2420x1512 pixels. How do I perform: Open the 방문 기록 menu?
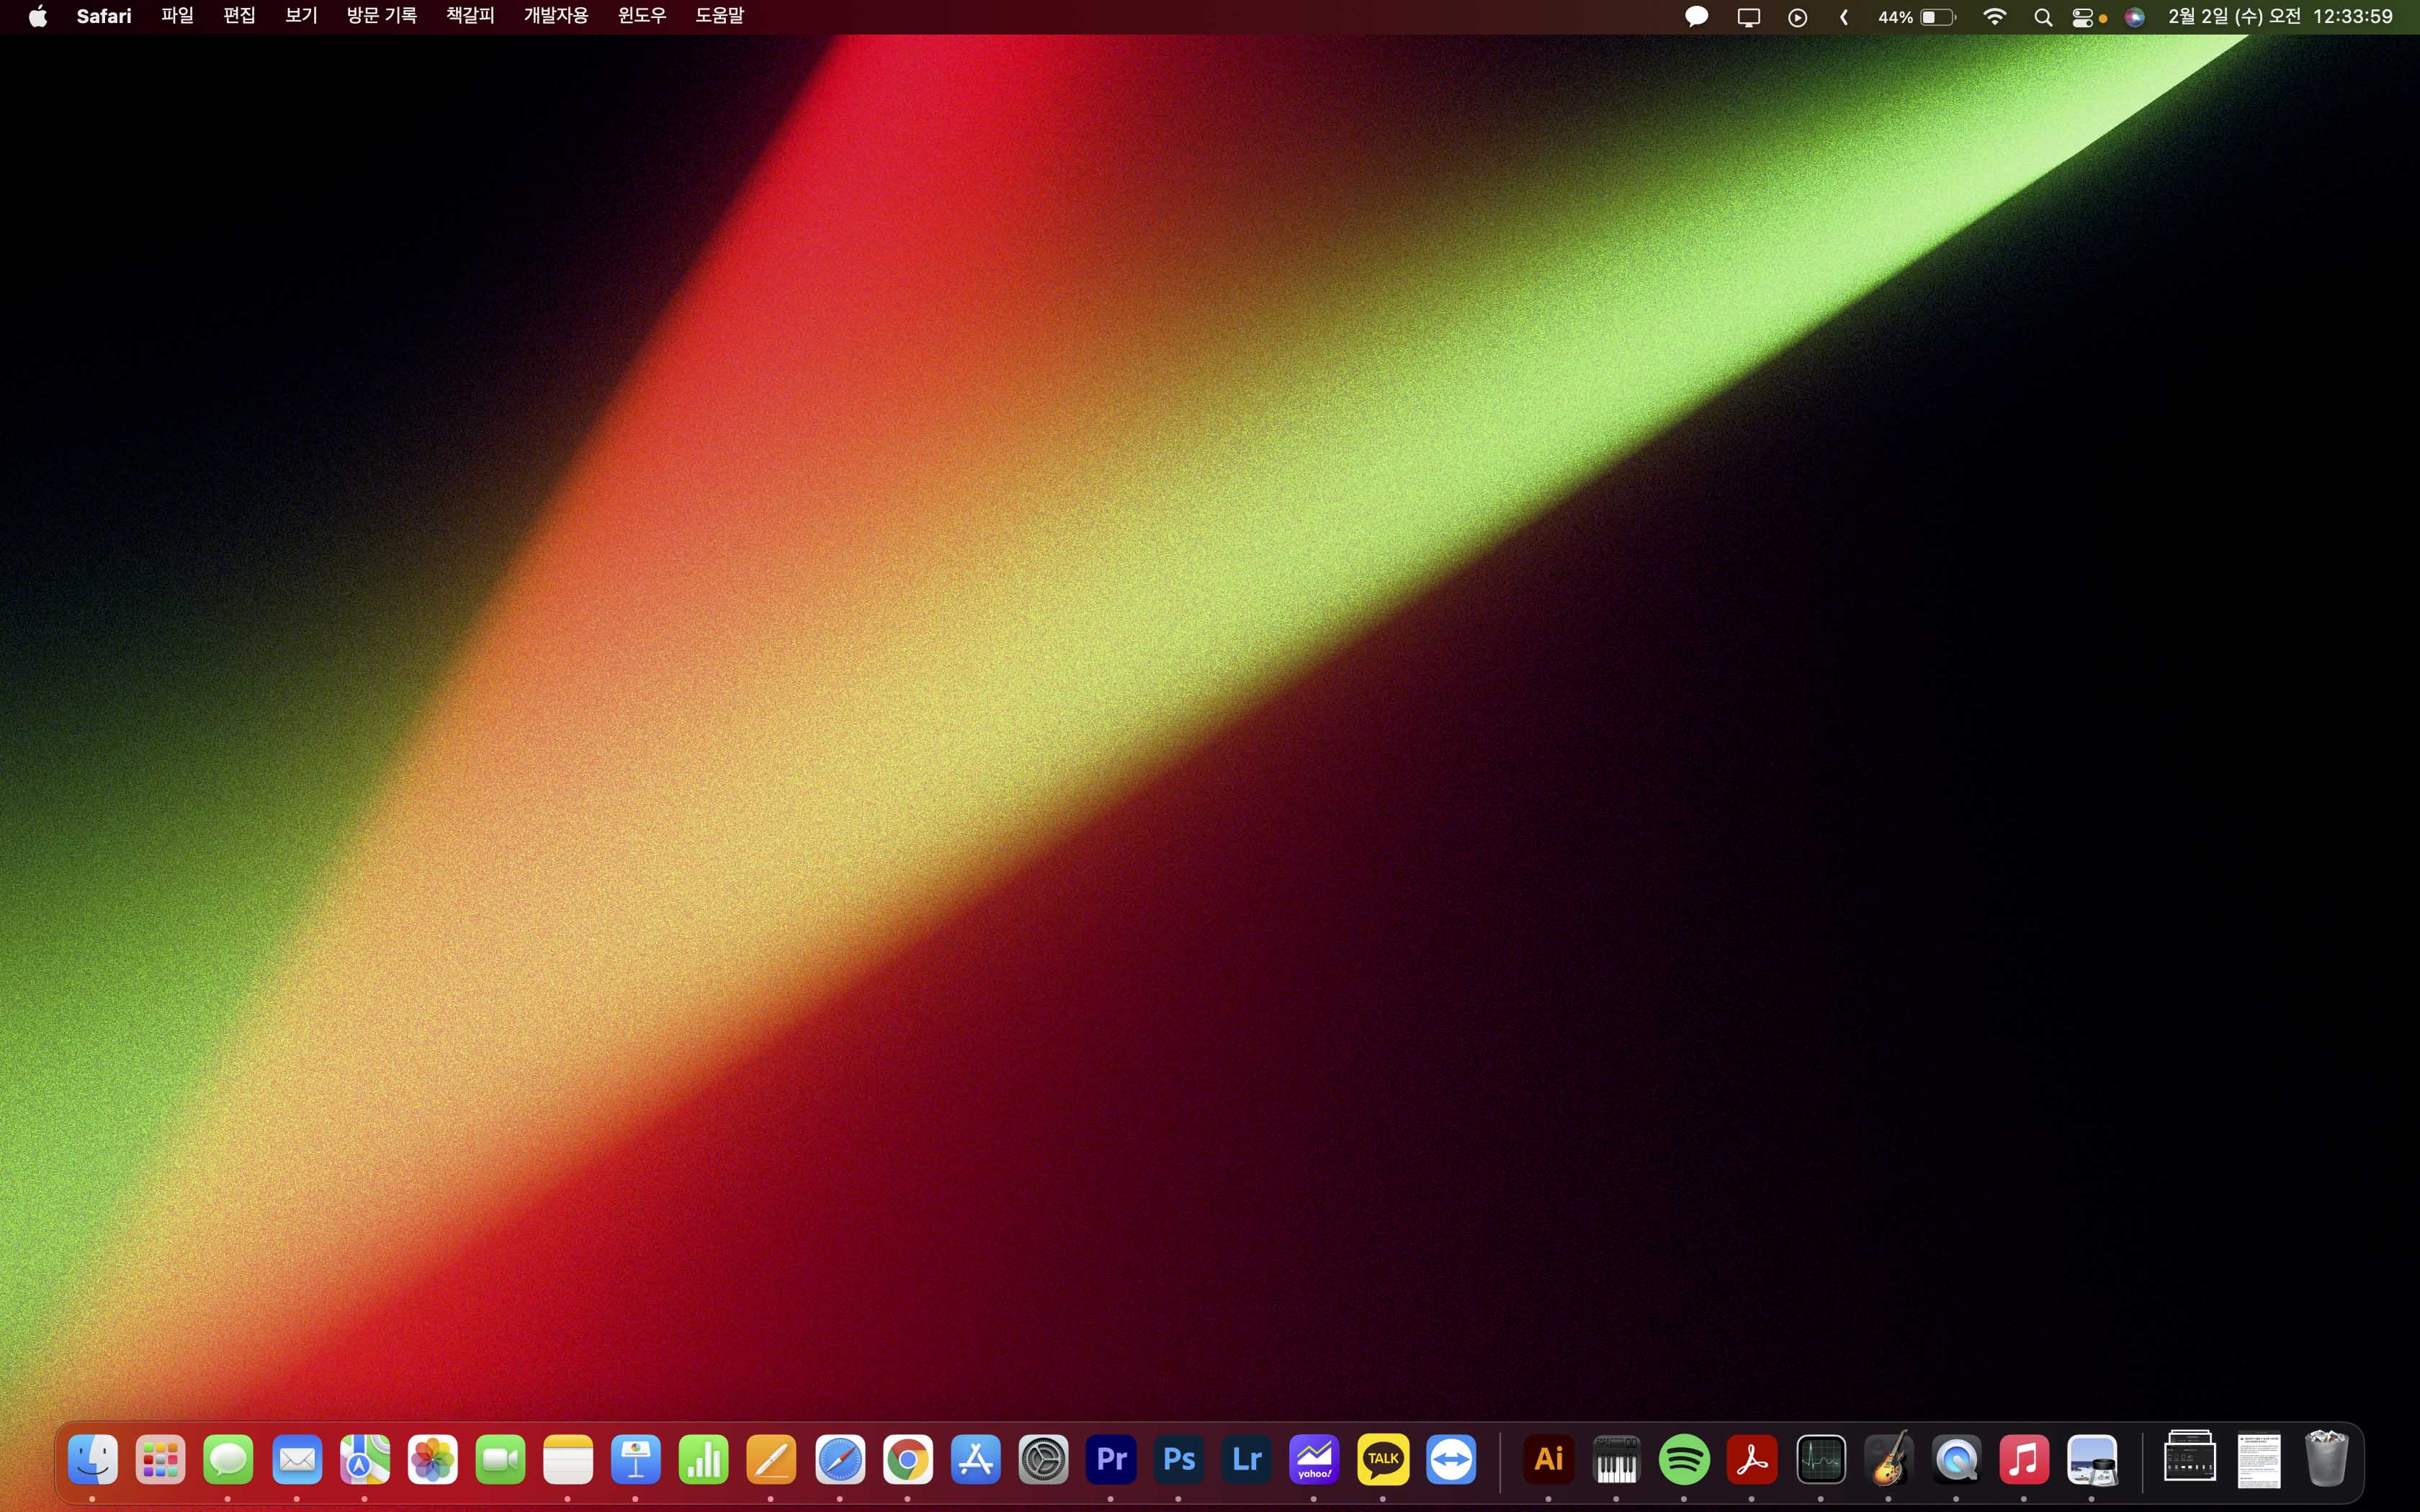coord(381,17)
